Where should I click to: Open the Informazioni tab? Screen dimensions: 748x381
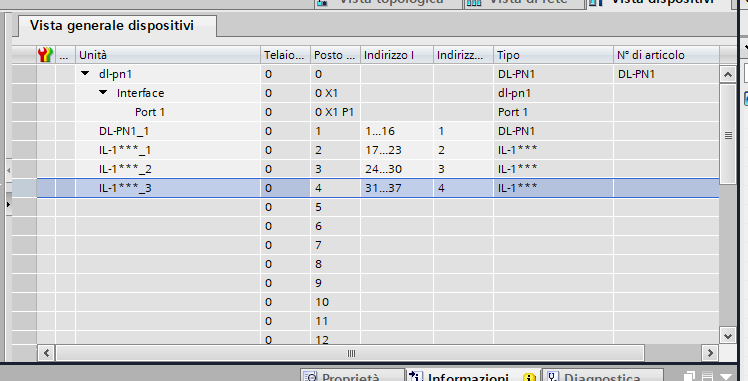[x=472, y=375]
